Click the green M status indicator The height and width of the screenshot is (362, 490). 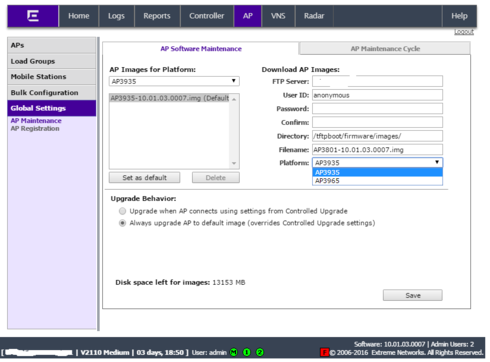[234, 352]
